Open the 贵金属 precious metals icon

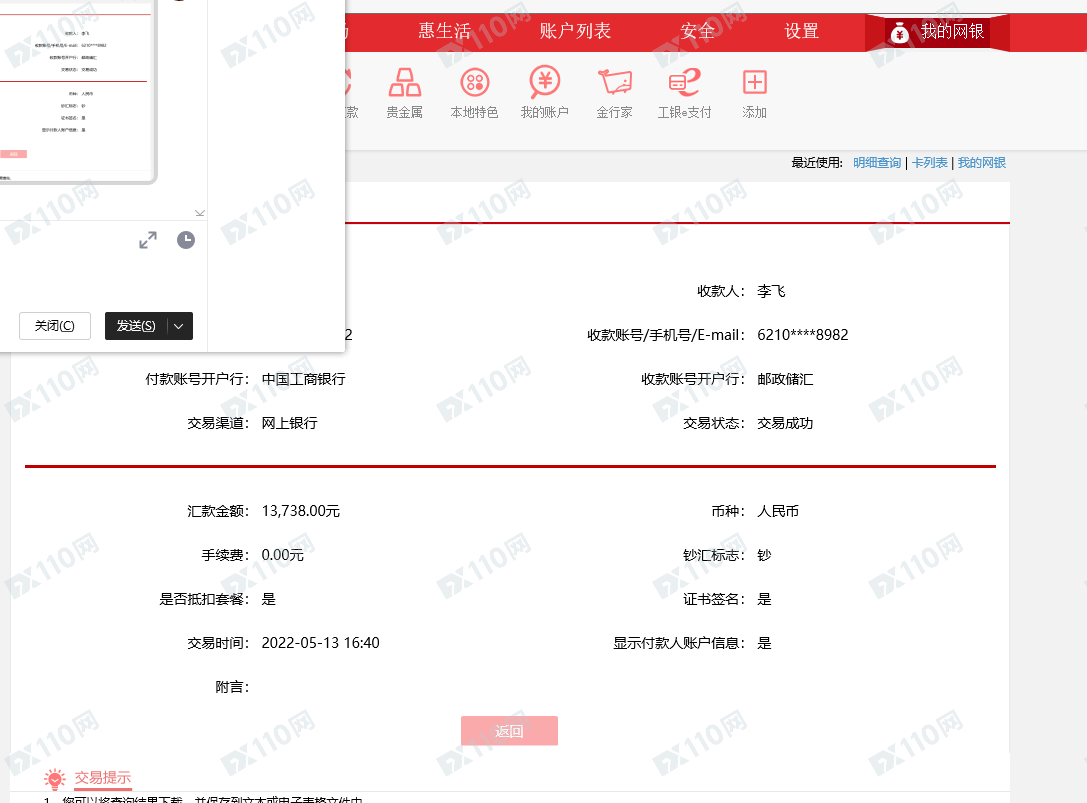click(404, 83)
